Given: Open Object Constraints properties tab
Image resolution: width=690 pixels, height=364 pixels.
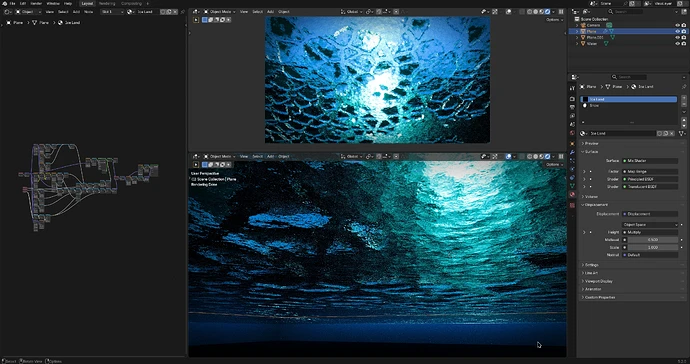Looking at the screenshot, I should click(572, 178).
